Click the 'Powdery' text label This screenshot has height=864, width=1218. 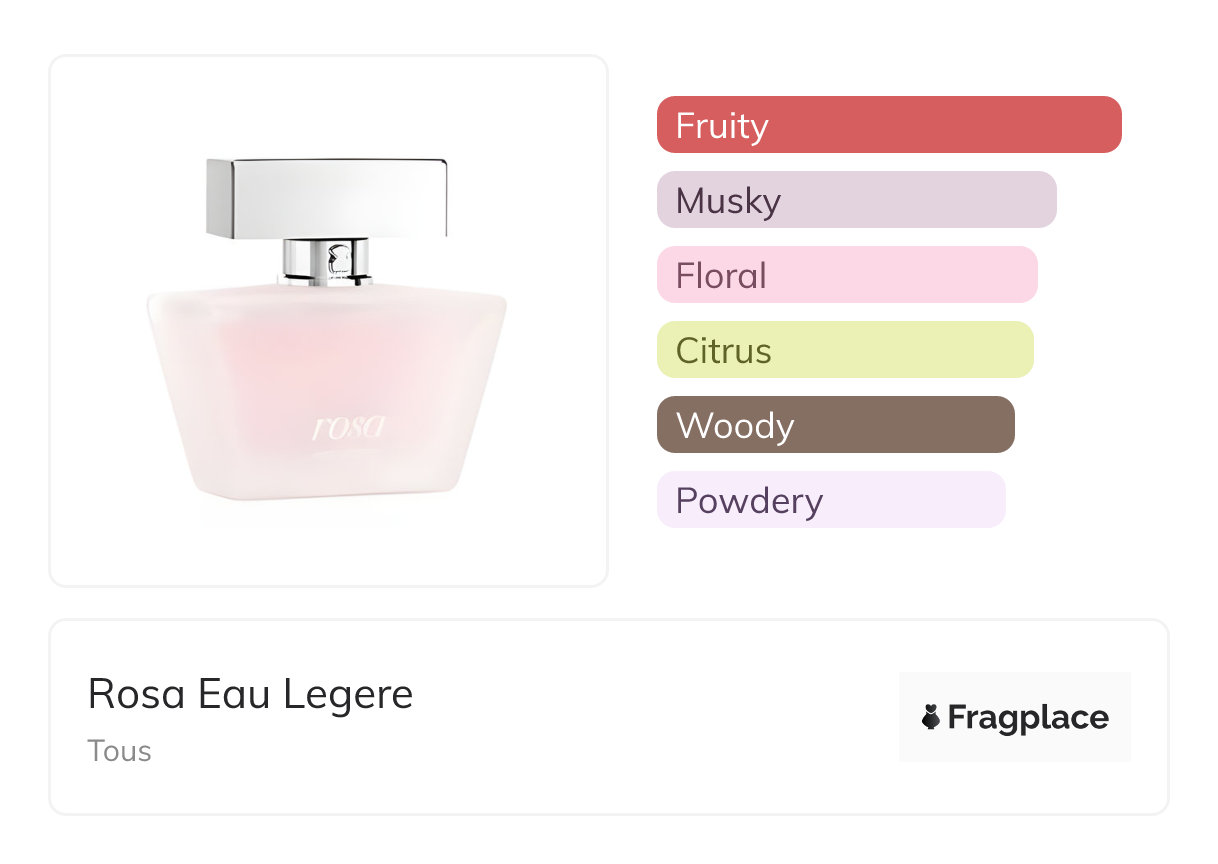click(749, 501)
